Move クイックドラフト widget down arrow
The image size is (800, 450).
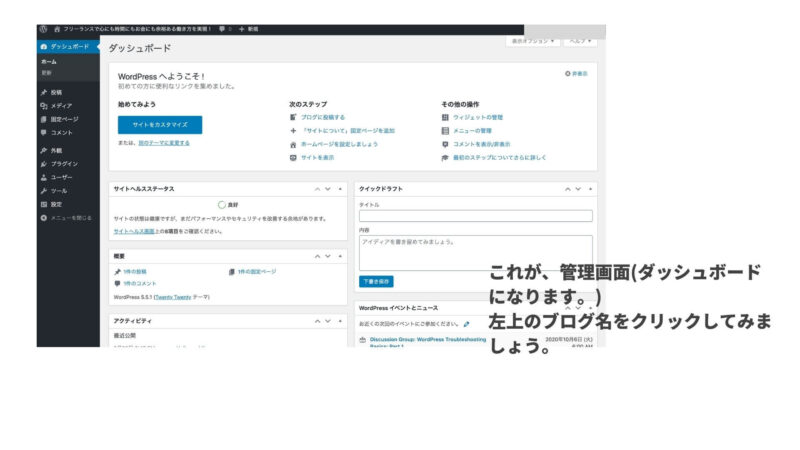tap(578, 189)
